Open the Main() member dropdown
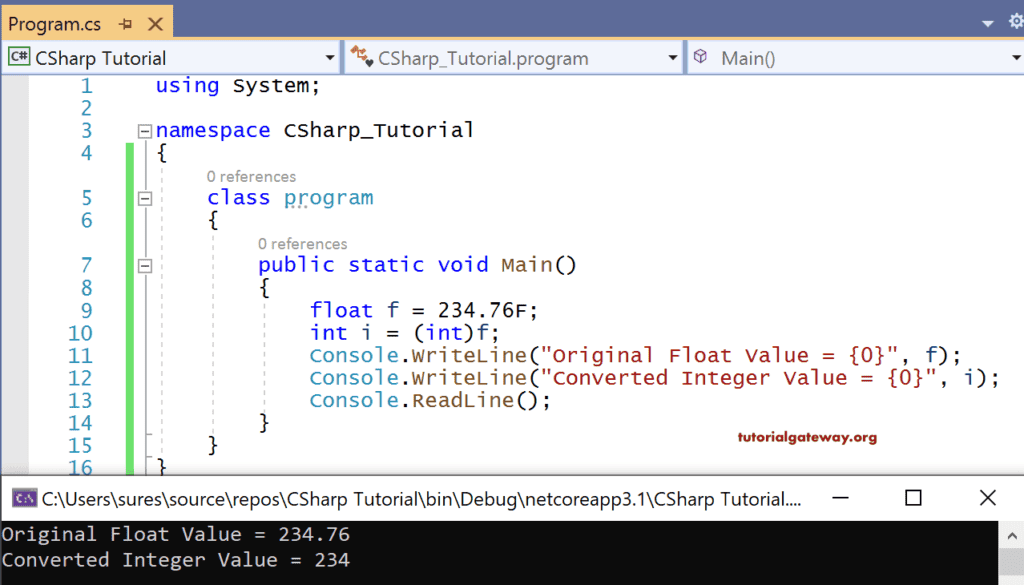This screenshot has width=1024, height=585. (x=1014, y=57)
